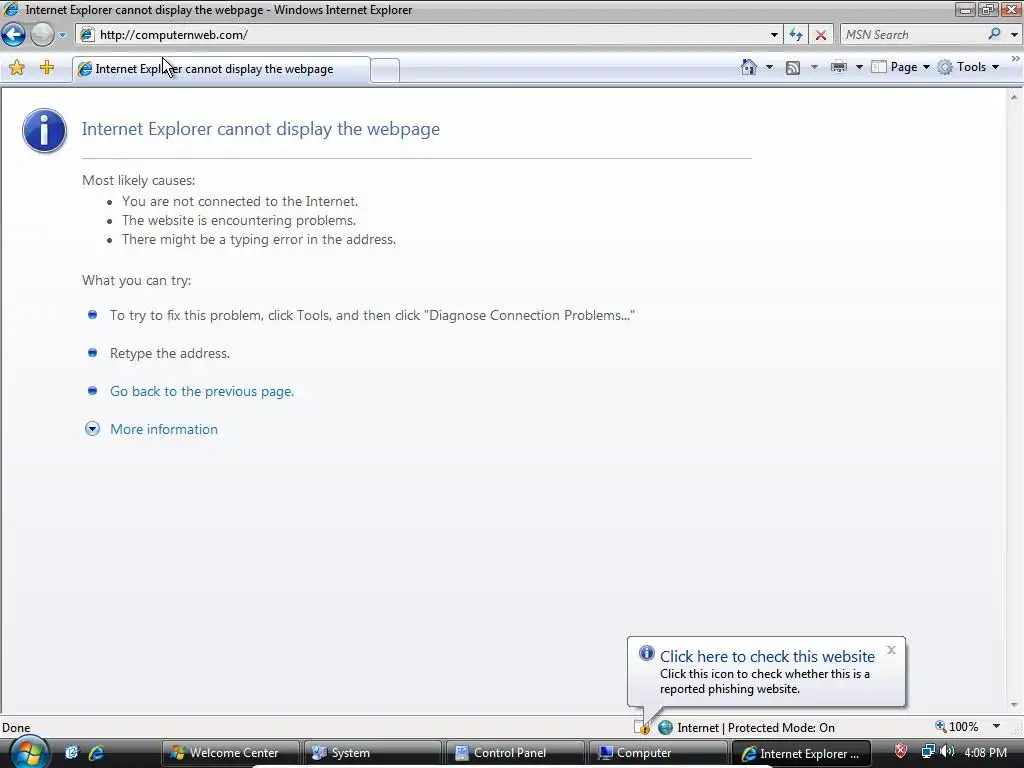
Task: Click 'Click here to check this website' balloon
Action: (767, 656)
